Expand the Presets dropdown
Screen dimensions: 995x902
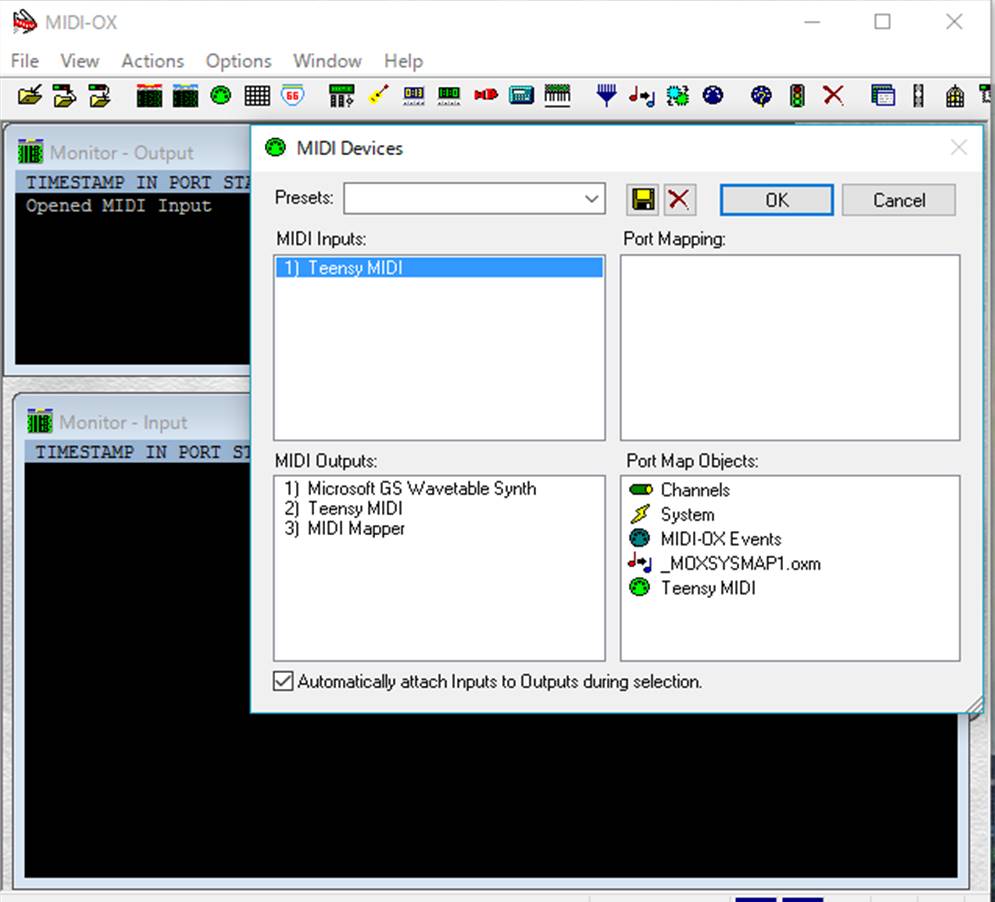click(x=591, y=199)
